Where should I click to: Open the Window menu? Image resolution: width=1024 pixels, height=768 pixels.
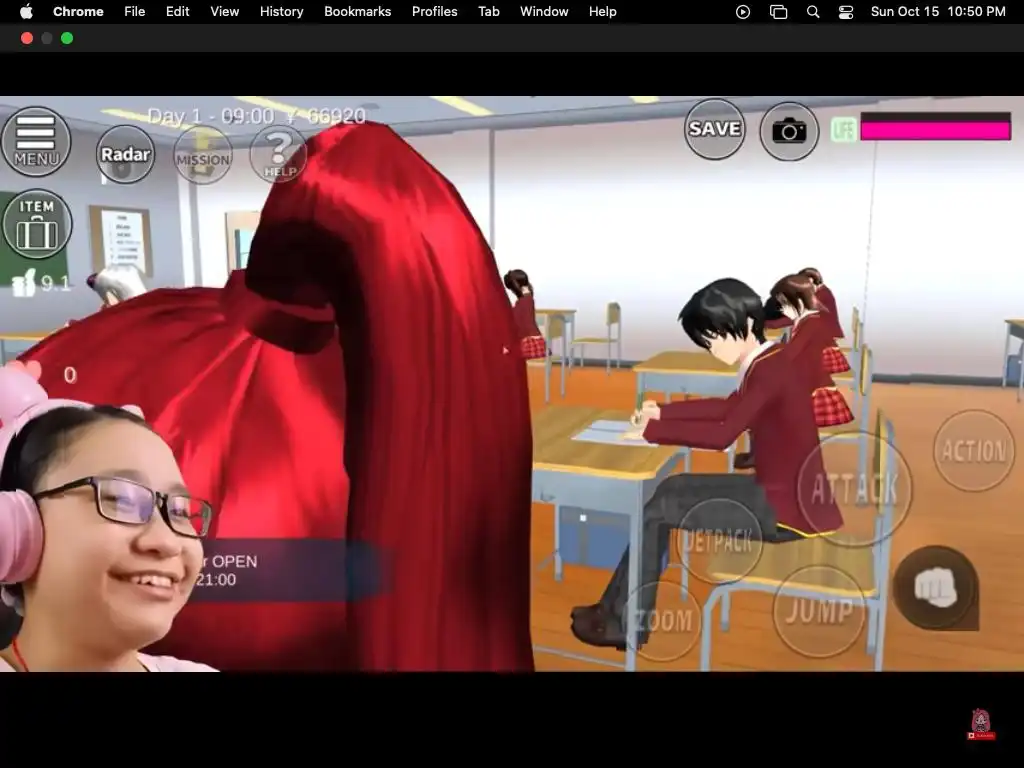tap(544, 12)
